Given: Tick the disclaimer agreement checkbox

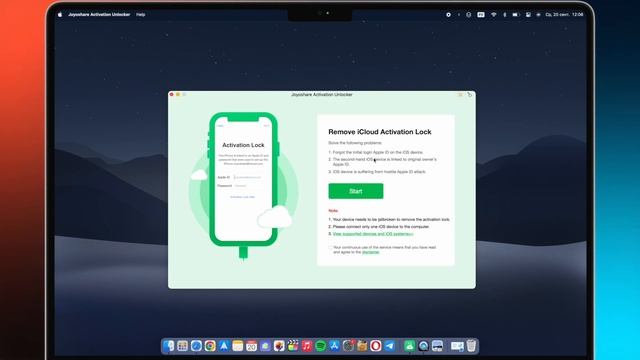Looking at the screenshot, I should (330, 248).
